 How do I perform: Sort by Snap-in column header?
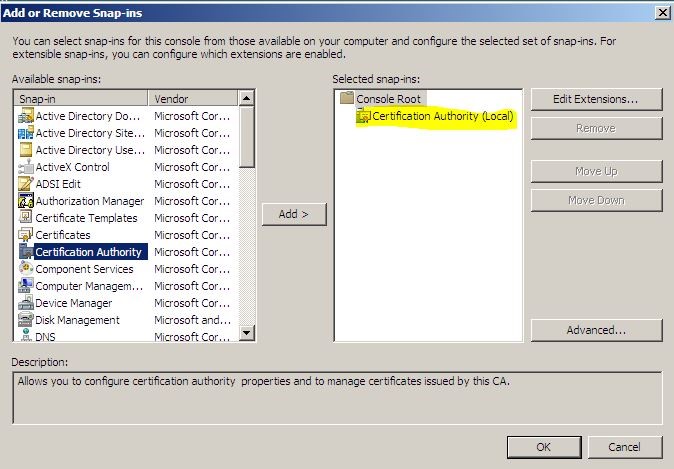click(81, 98)
